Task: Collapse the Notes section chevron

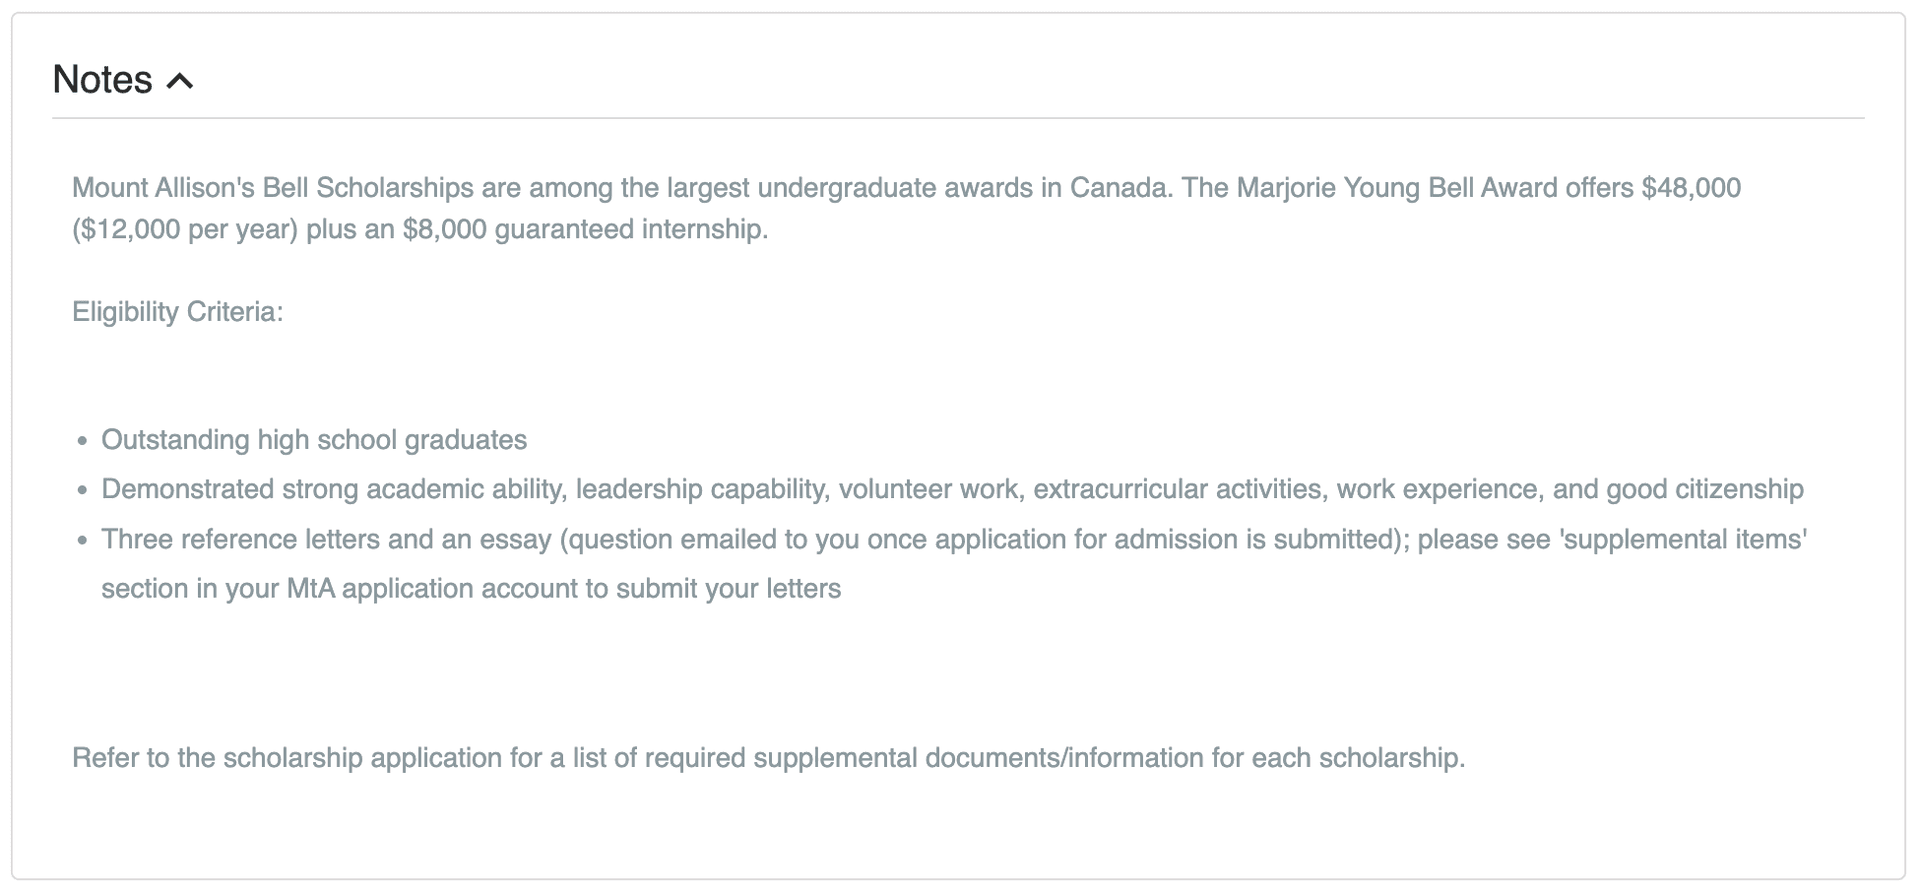Action: coord(180,81)
